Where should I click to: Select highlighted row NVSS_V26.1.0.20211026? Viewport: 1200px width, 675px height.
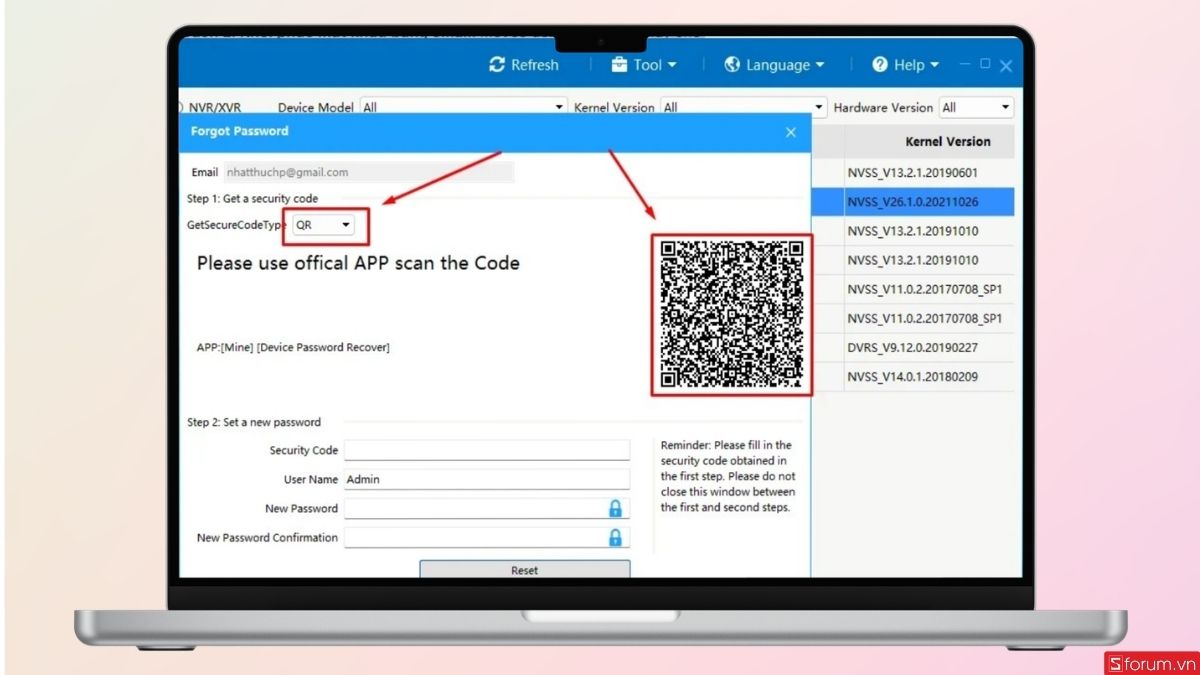coord(913,201)
